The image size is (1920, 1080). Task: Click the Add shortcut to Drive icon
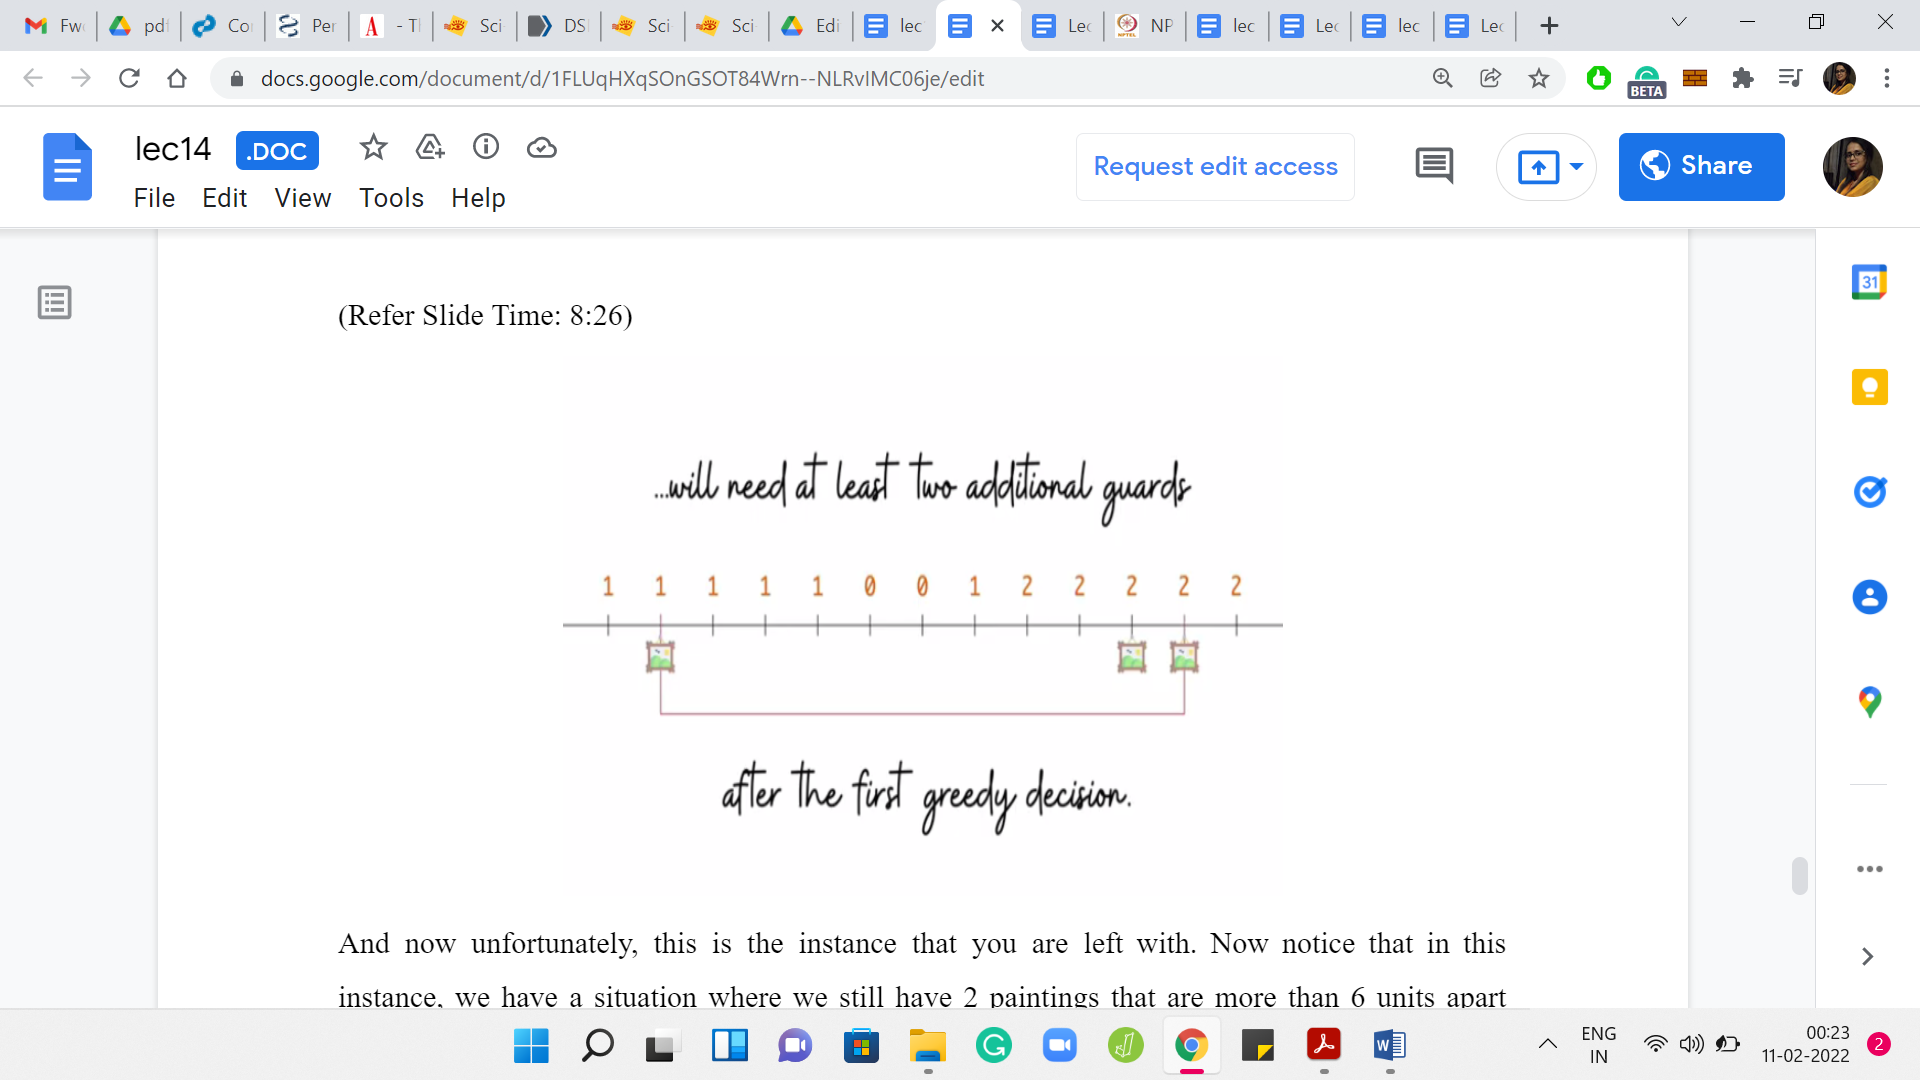pyautogui.click(x=430, y=148)
